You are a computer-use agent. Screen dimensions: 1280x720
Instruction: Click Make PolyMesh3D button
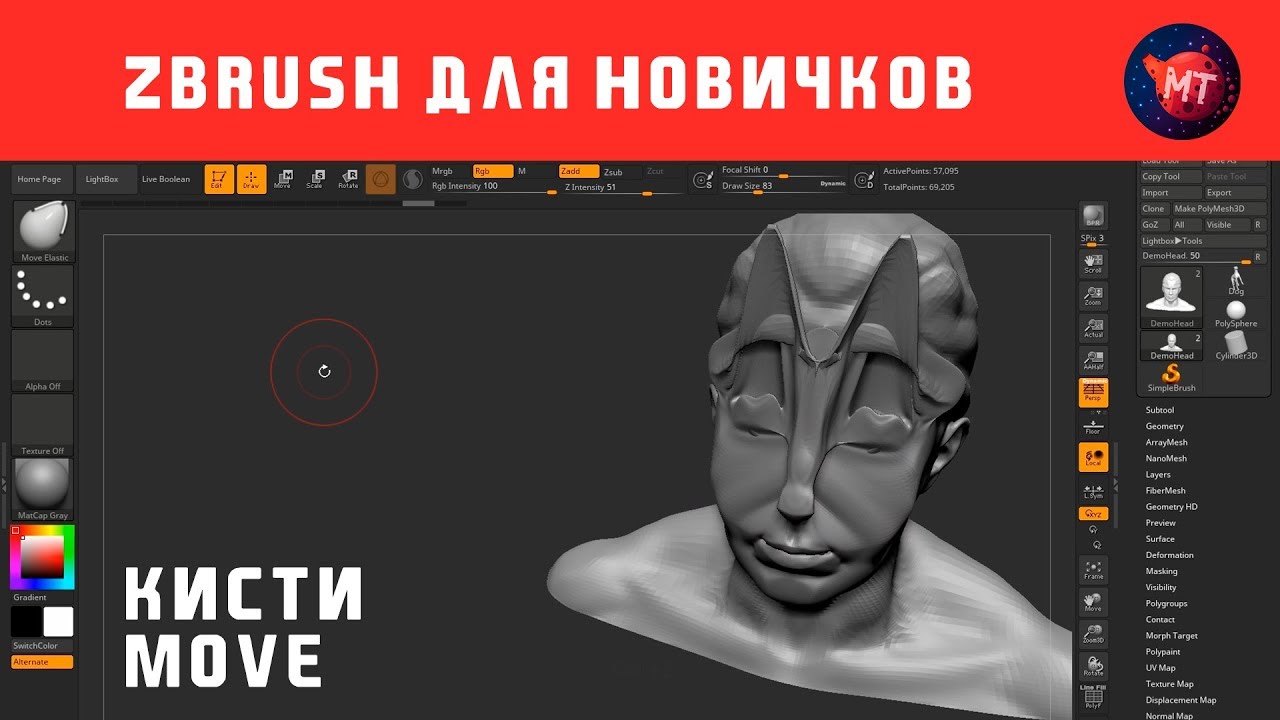(1218, 208)
